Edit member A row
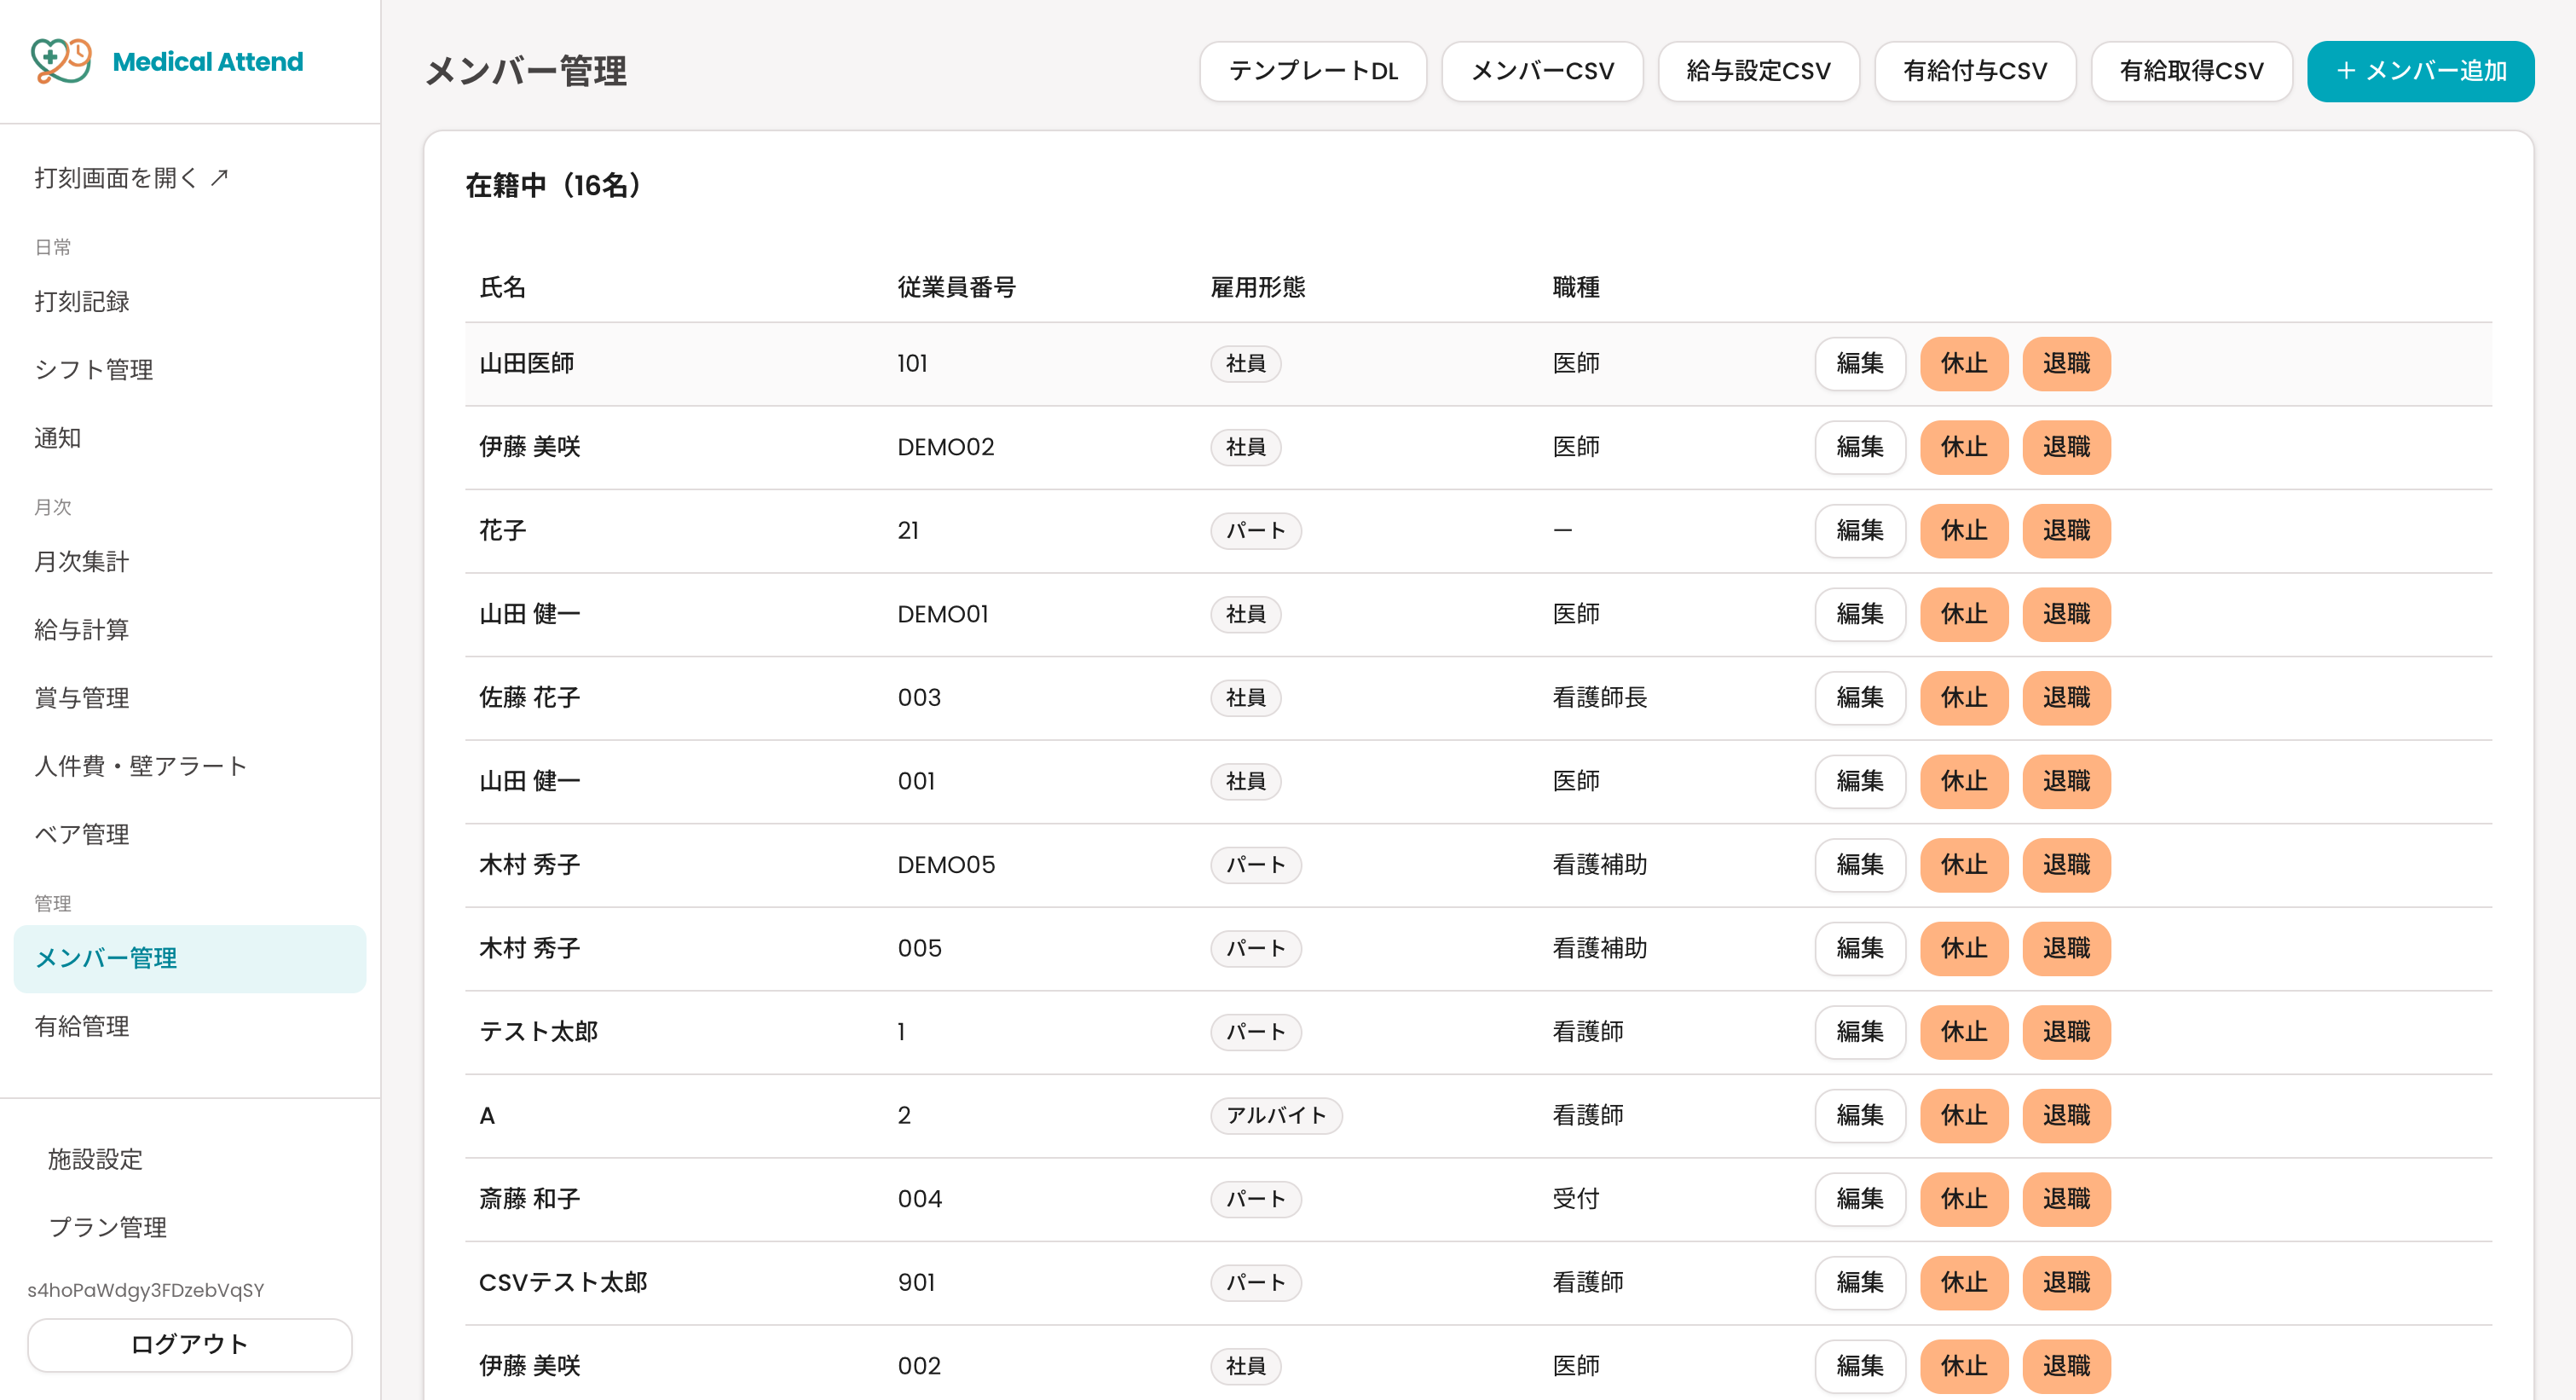 [x=1860, y=1115]
